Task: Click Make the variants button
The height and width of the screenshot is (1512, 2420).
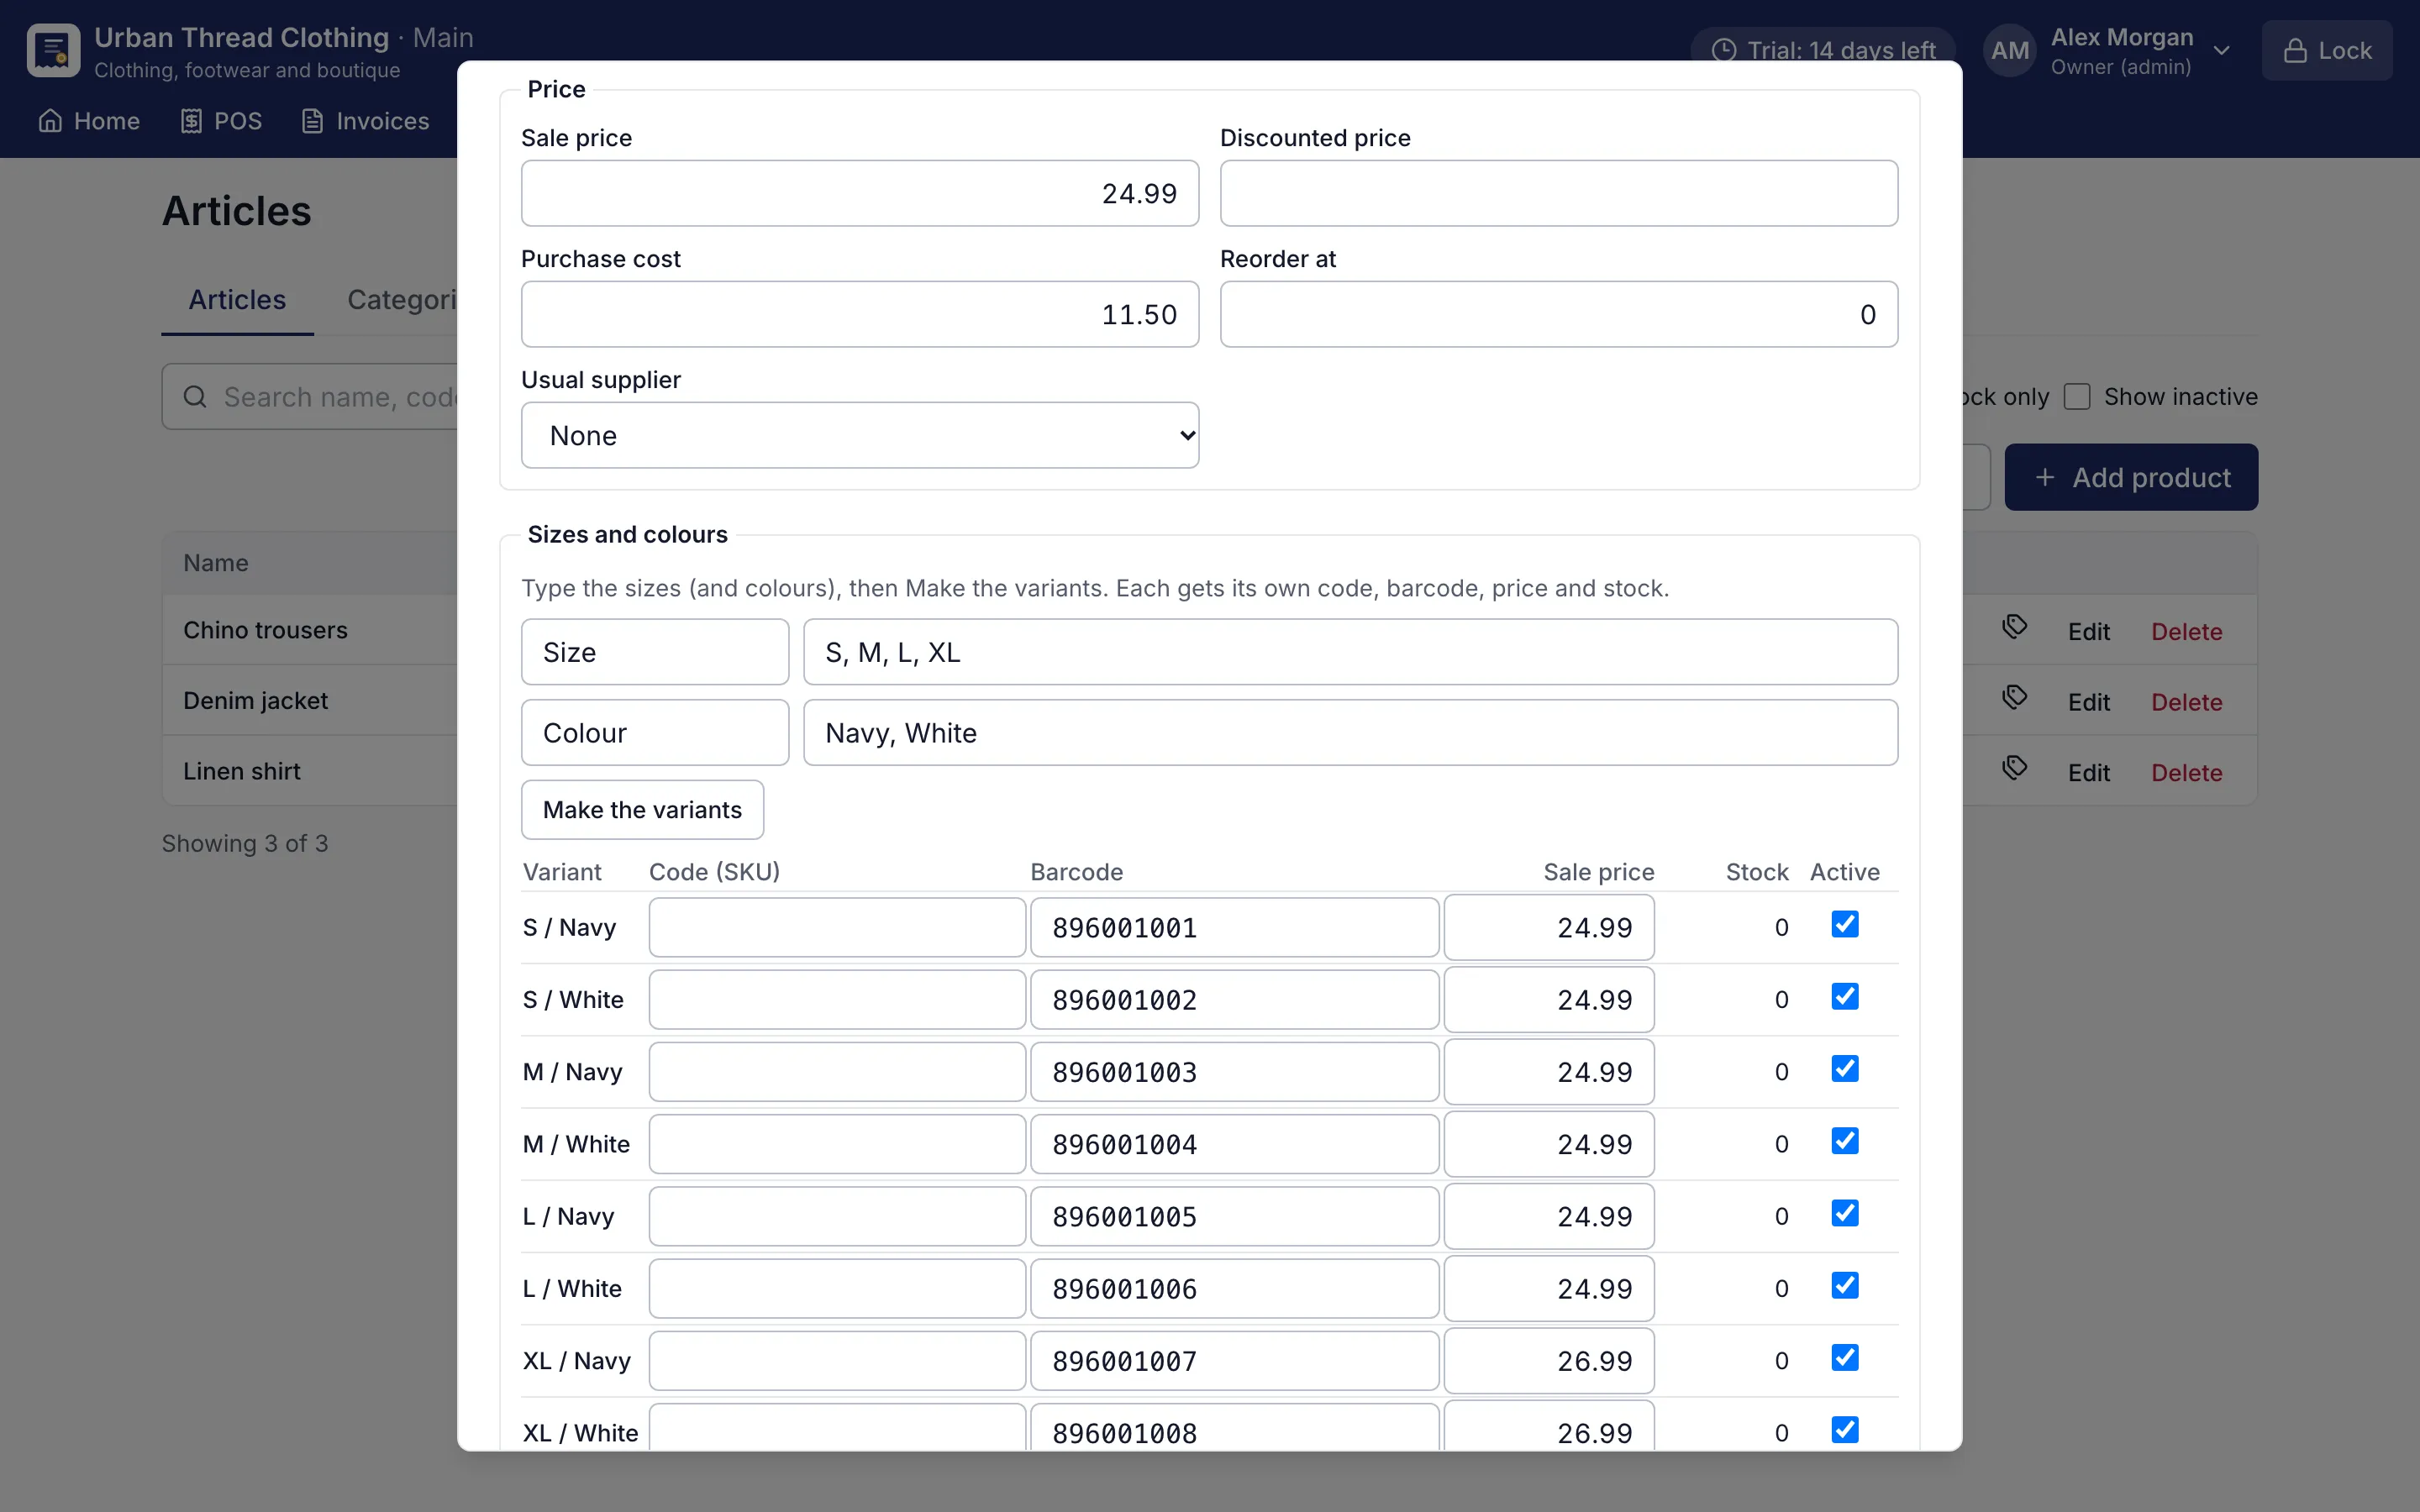Action: pyautogui.click(x=642, y=809)
